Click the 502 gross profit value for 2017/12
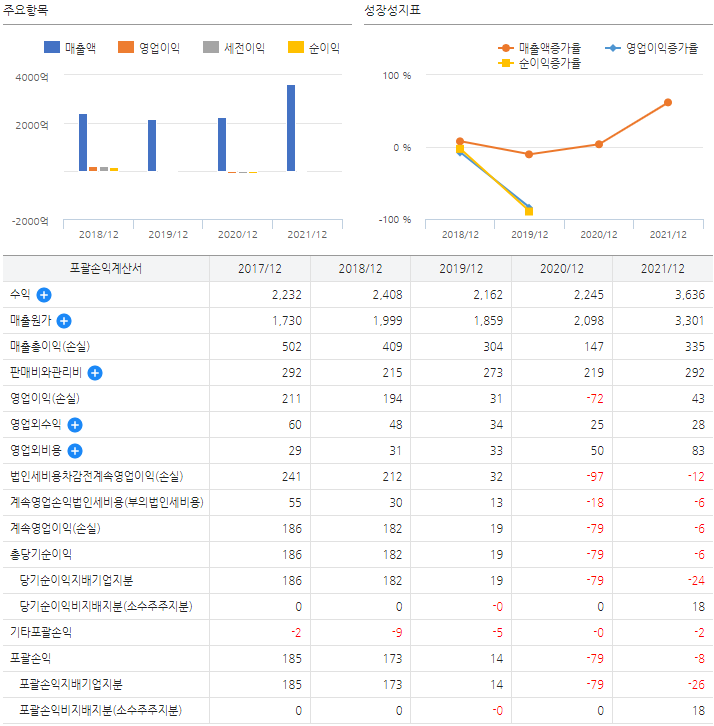The width and height of the screenshot is (714, 726). coord(292,347)
